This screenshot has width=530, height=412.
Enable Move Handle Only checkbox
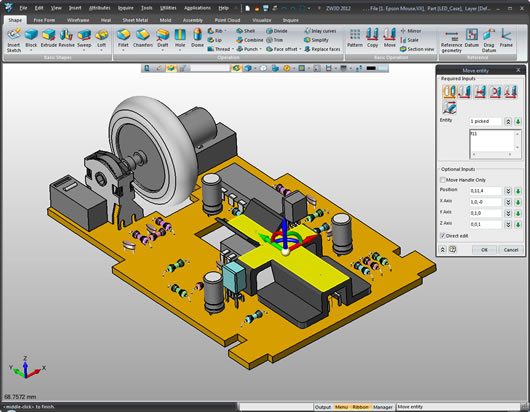point(442,180)
